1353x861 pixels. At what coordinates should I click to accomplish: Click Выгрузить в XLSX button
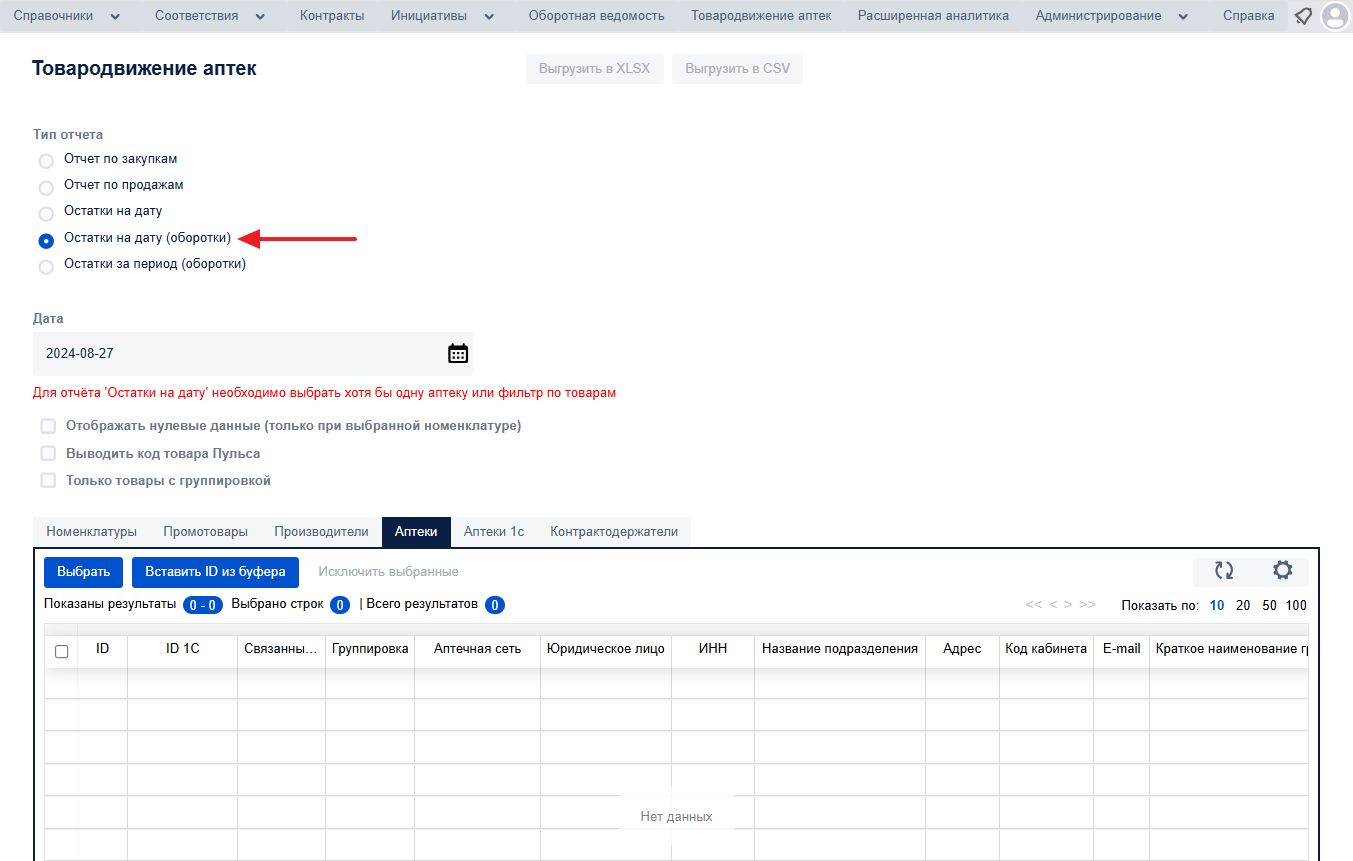[x=595, y=69]
